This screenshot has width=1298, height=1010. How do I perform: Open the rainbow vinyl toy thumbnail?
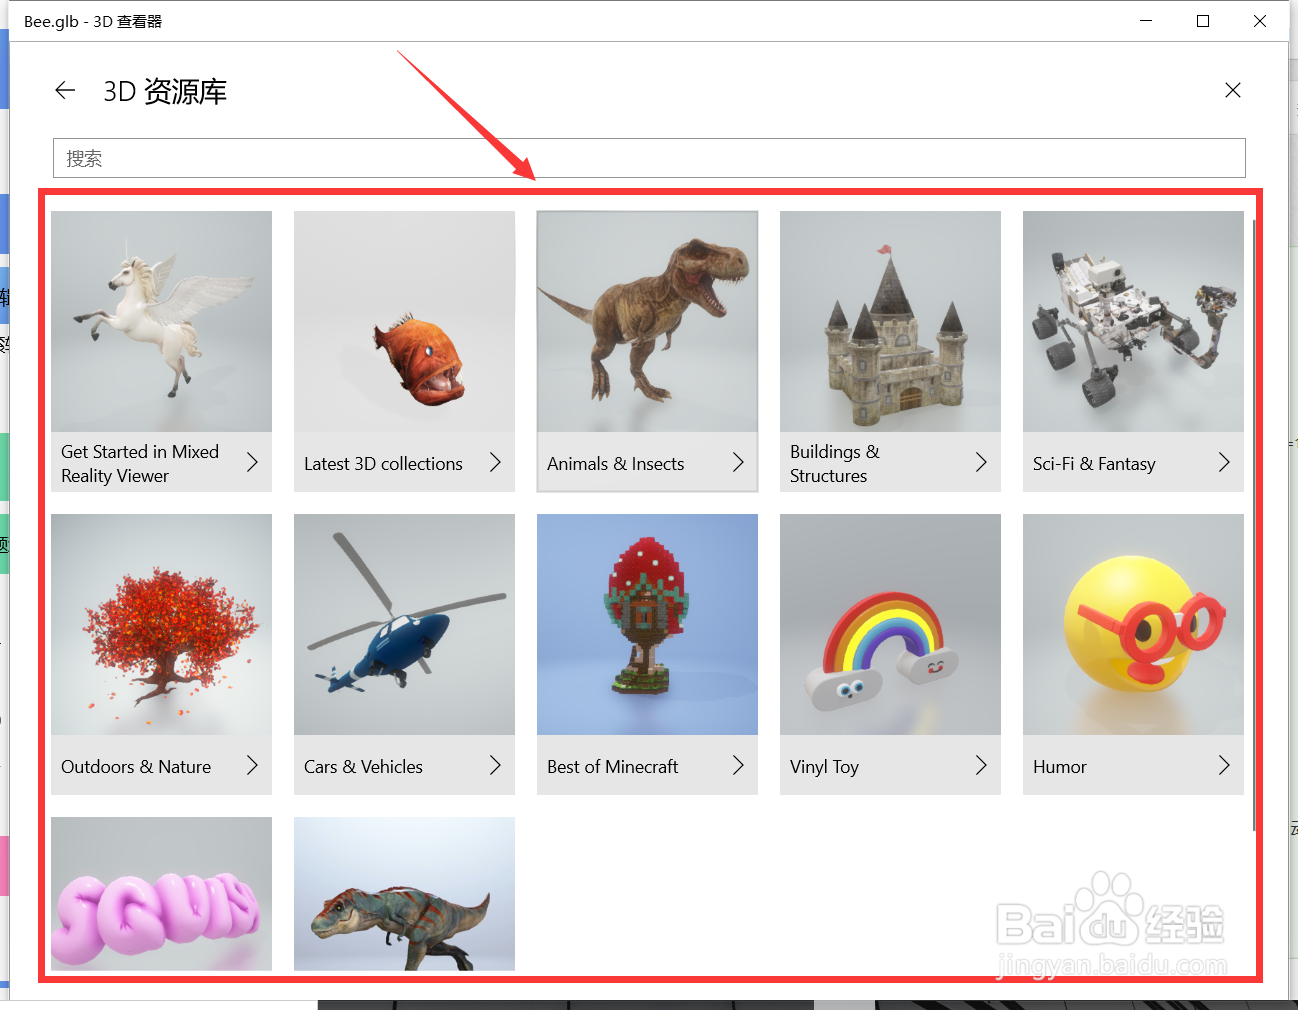[x=890, y=624]
